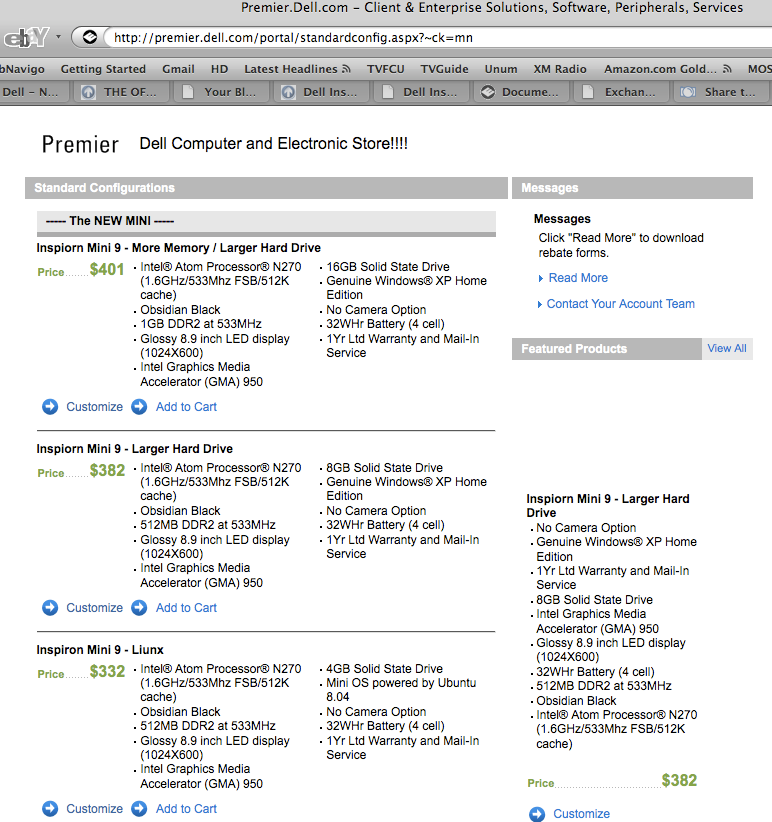Open the HD bookmark
Image resolution: width=772 pixels, height=822 pixels.
click(220, 69)
